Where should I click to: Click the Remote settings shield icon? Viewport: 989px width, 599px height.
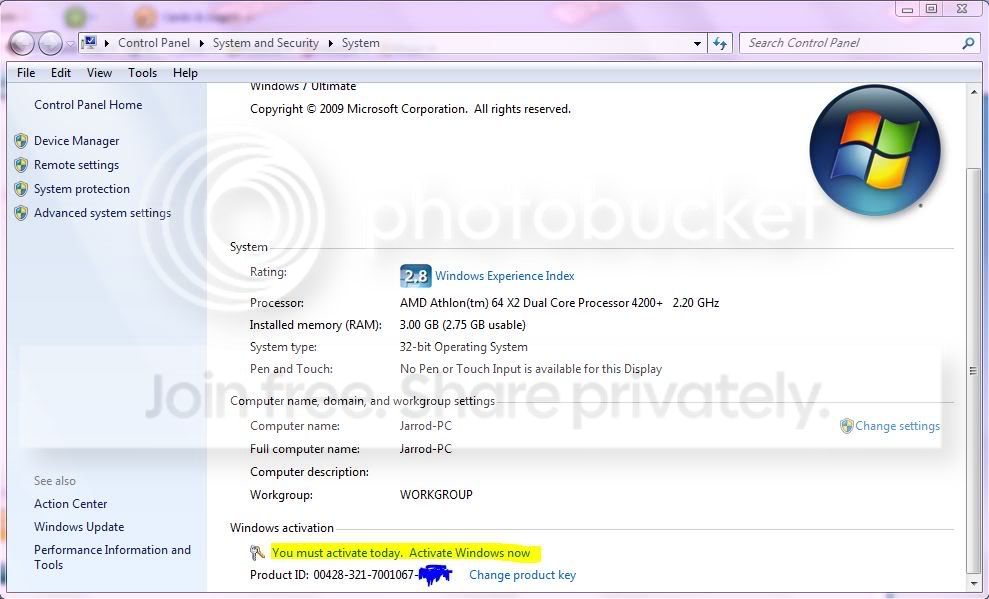pyautogui.click(x=21, y=165)
